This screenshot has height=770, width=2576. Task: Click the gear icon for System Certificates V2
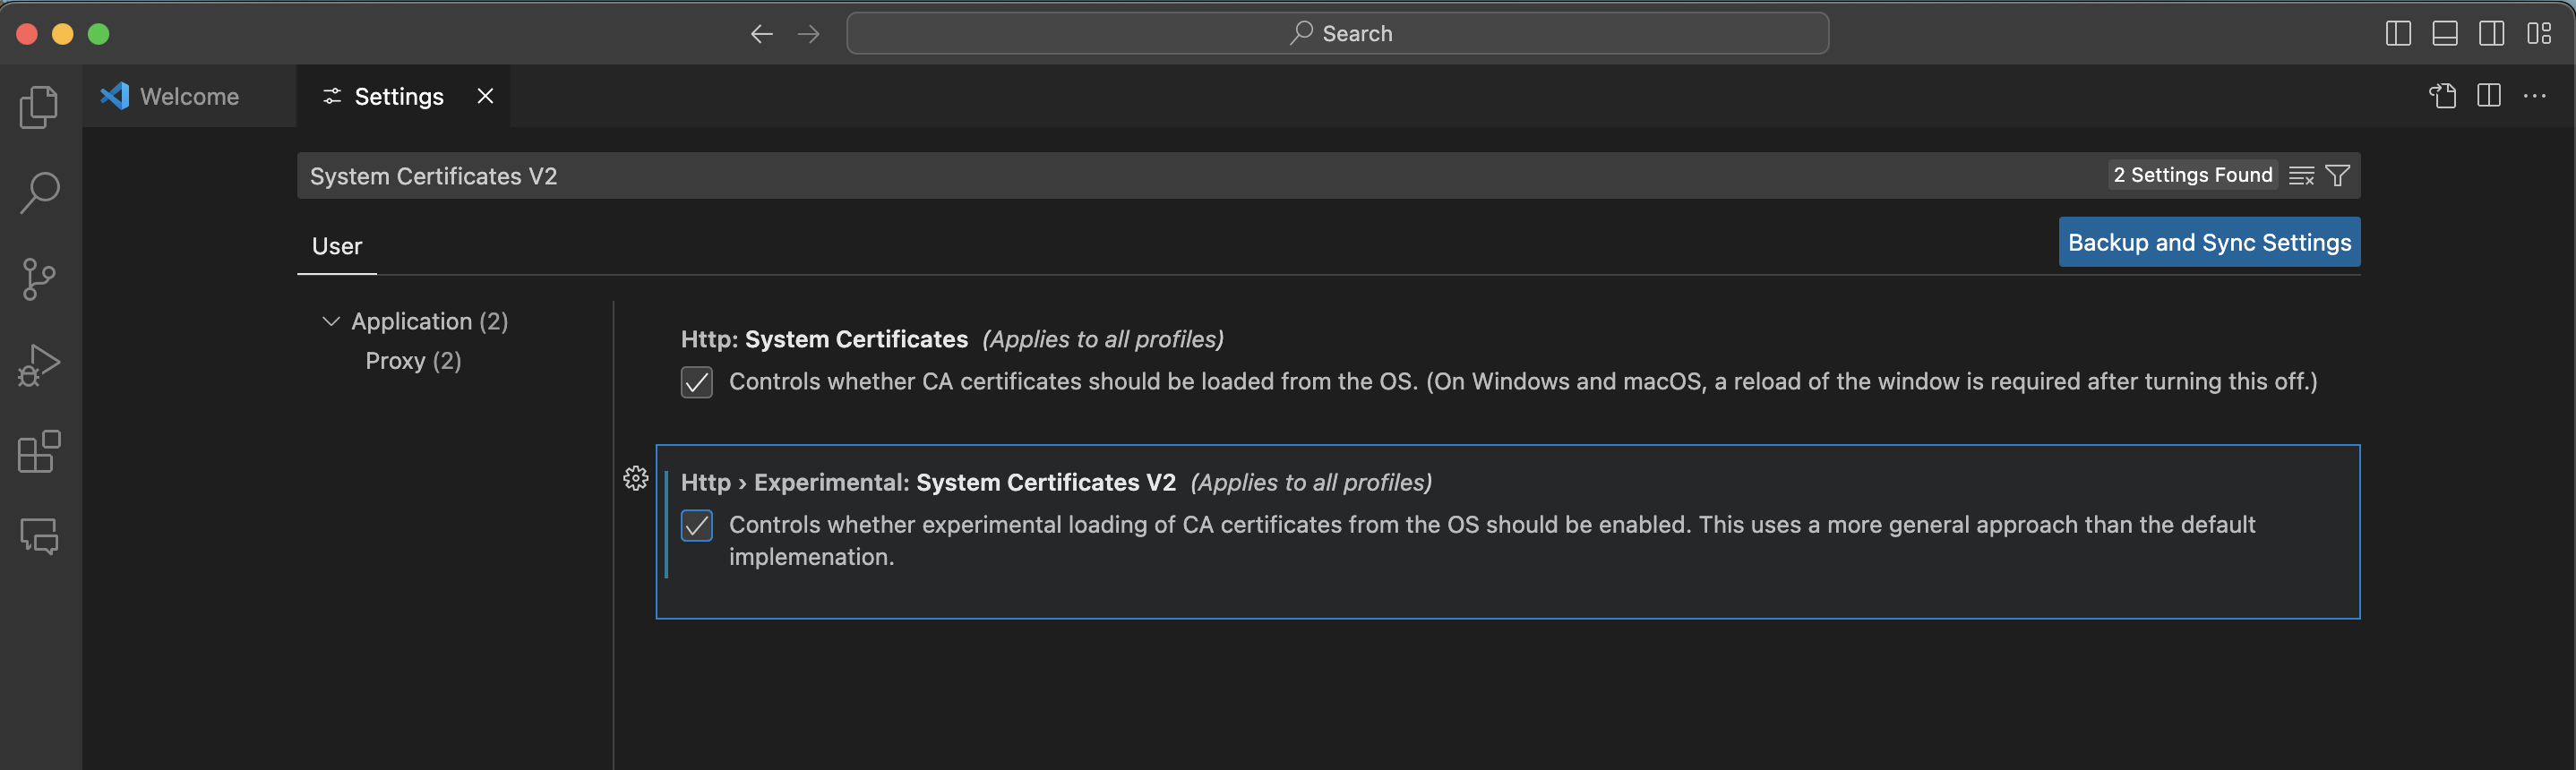point(635,479)
